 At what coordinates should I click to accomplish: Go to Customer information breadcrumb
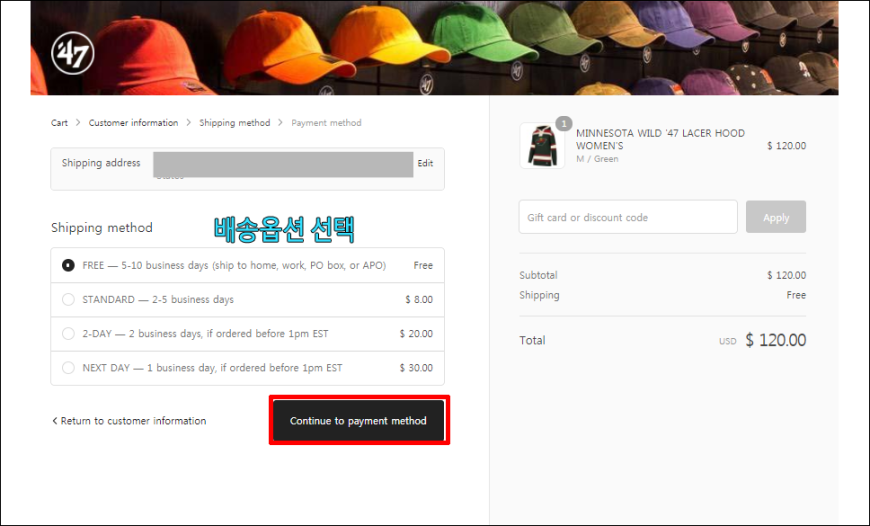point(133,123)
